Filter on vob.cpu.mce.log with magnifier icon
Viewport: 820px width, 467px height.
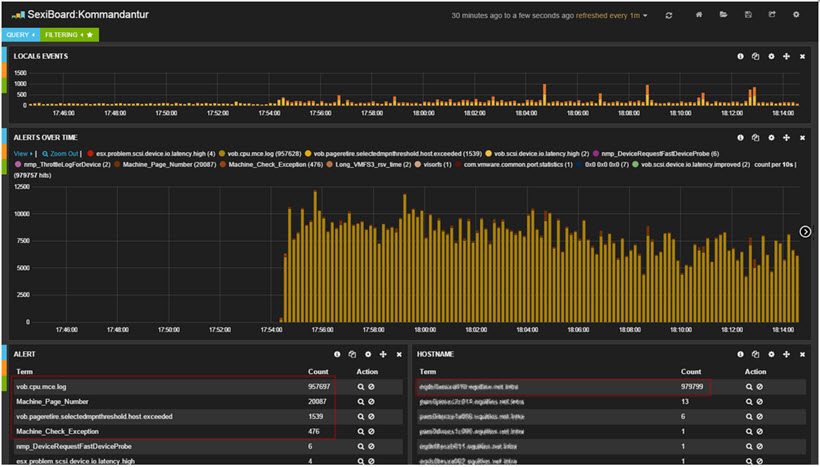360,387
